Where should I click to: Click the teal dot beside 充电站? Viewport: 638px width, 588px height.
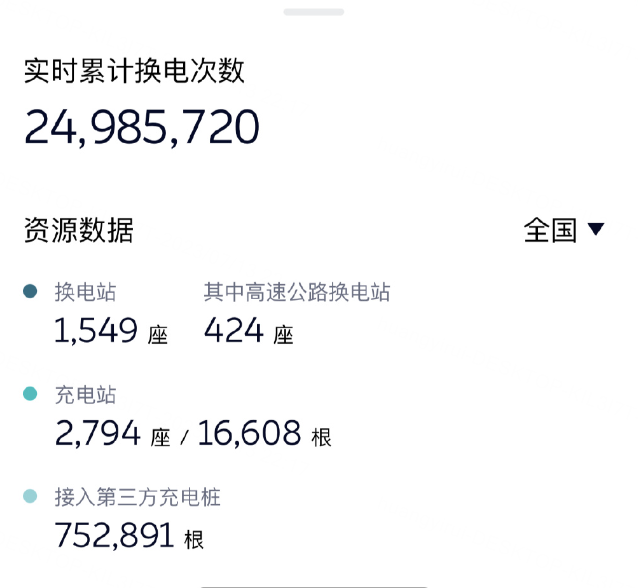tap(30, 394)
